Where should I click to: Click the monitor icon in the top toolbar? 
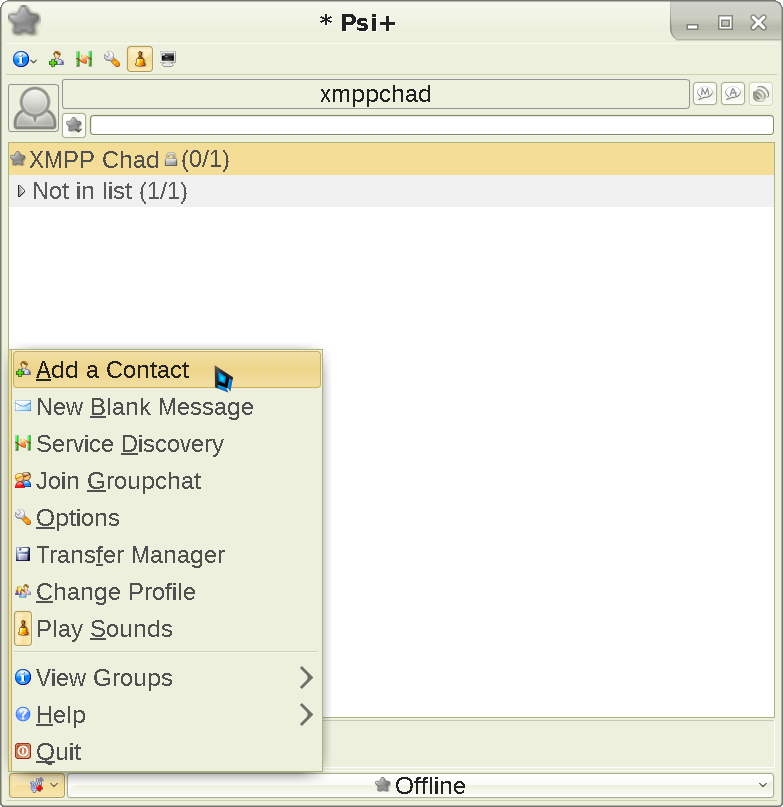(x=168, y=60)
